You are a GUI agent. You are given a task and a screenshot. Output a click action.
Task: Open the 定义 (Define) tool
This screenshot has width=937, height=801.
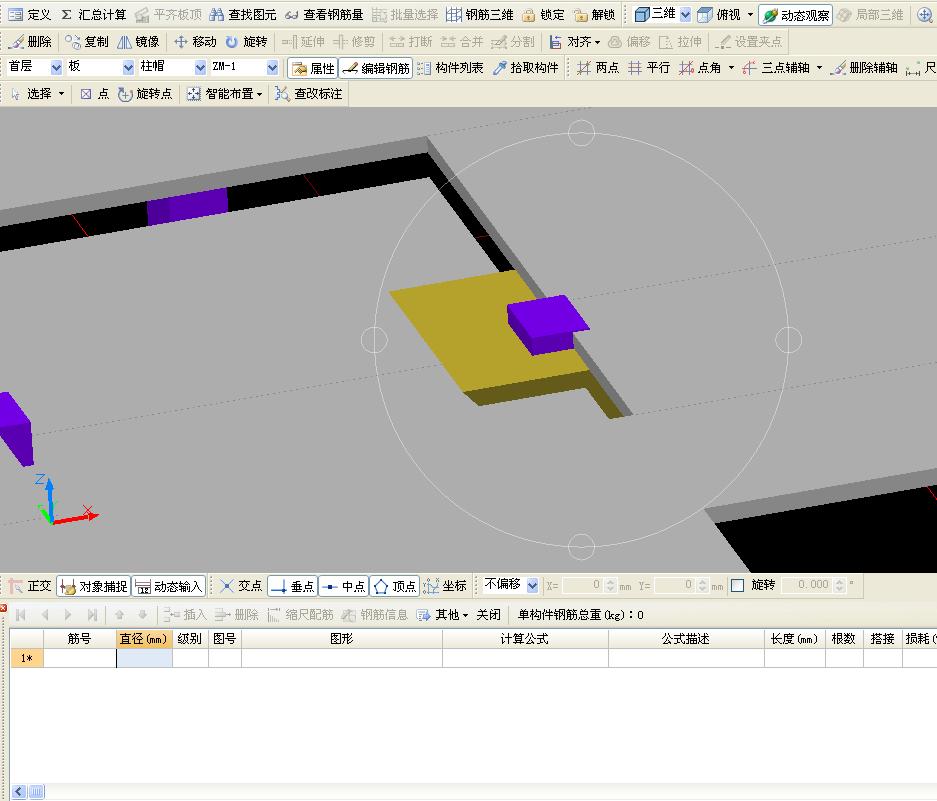click(30, 14)
